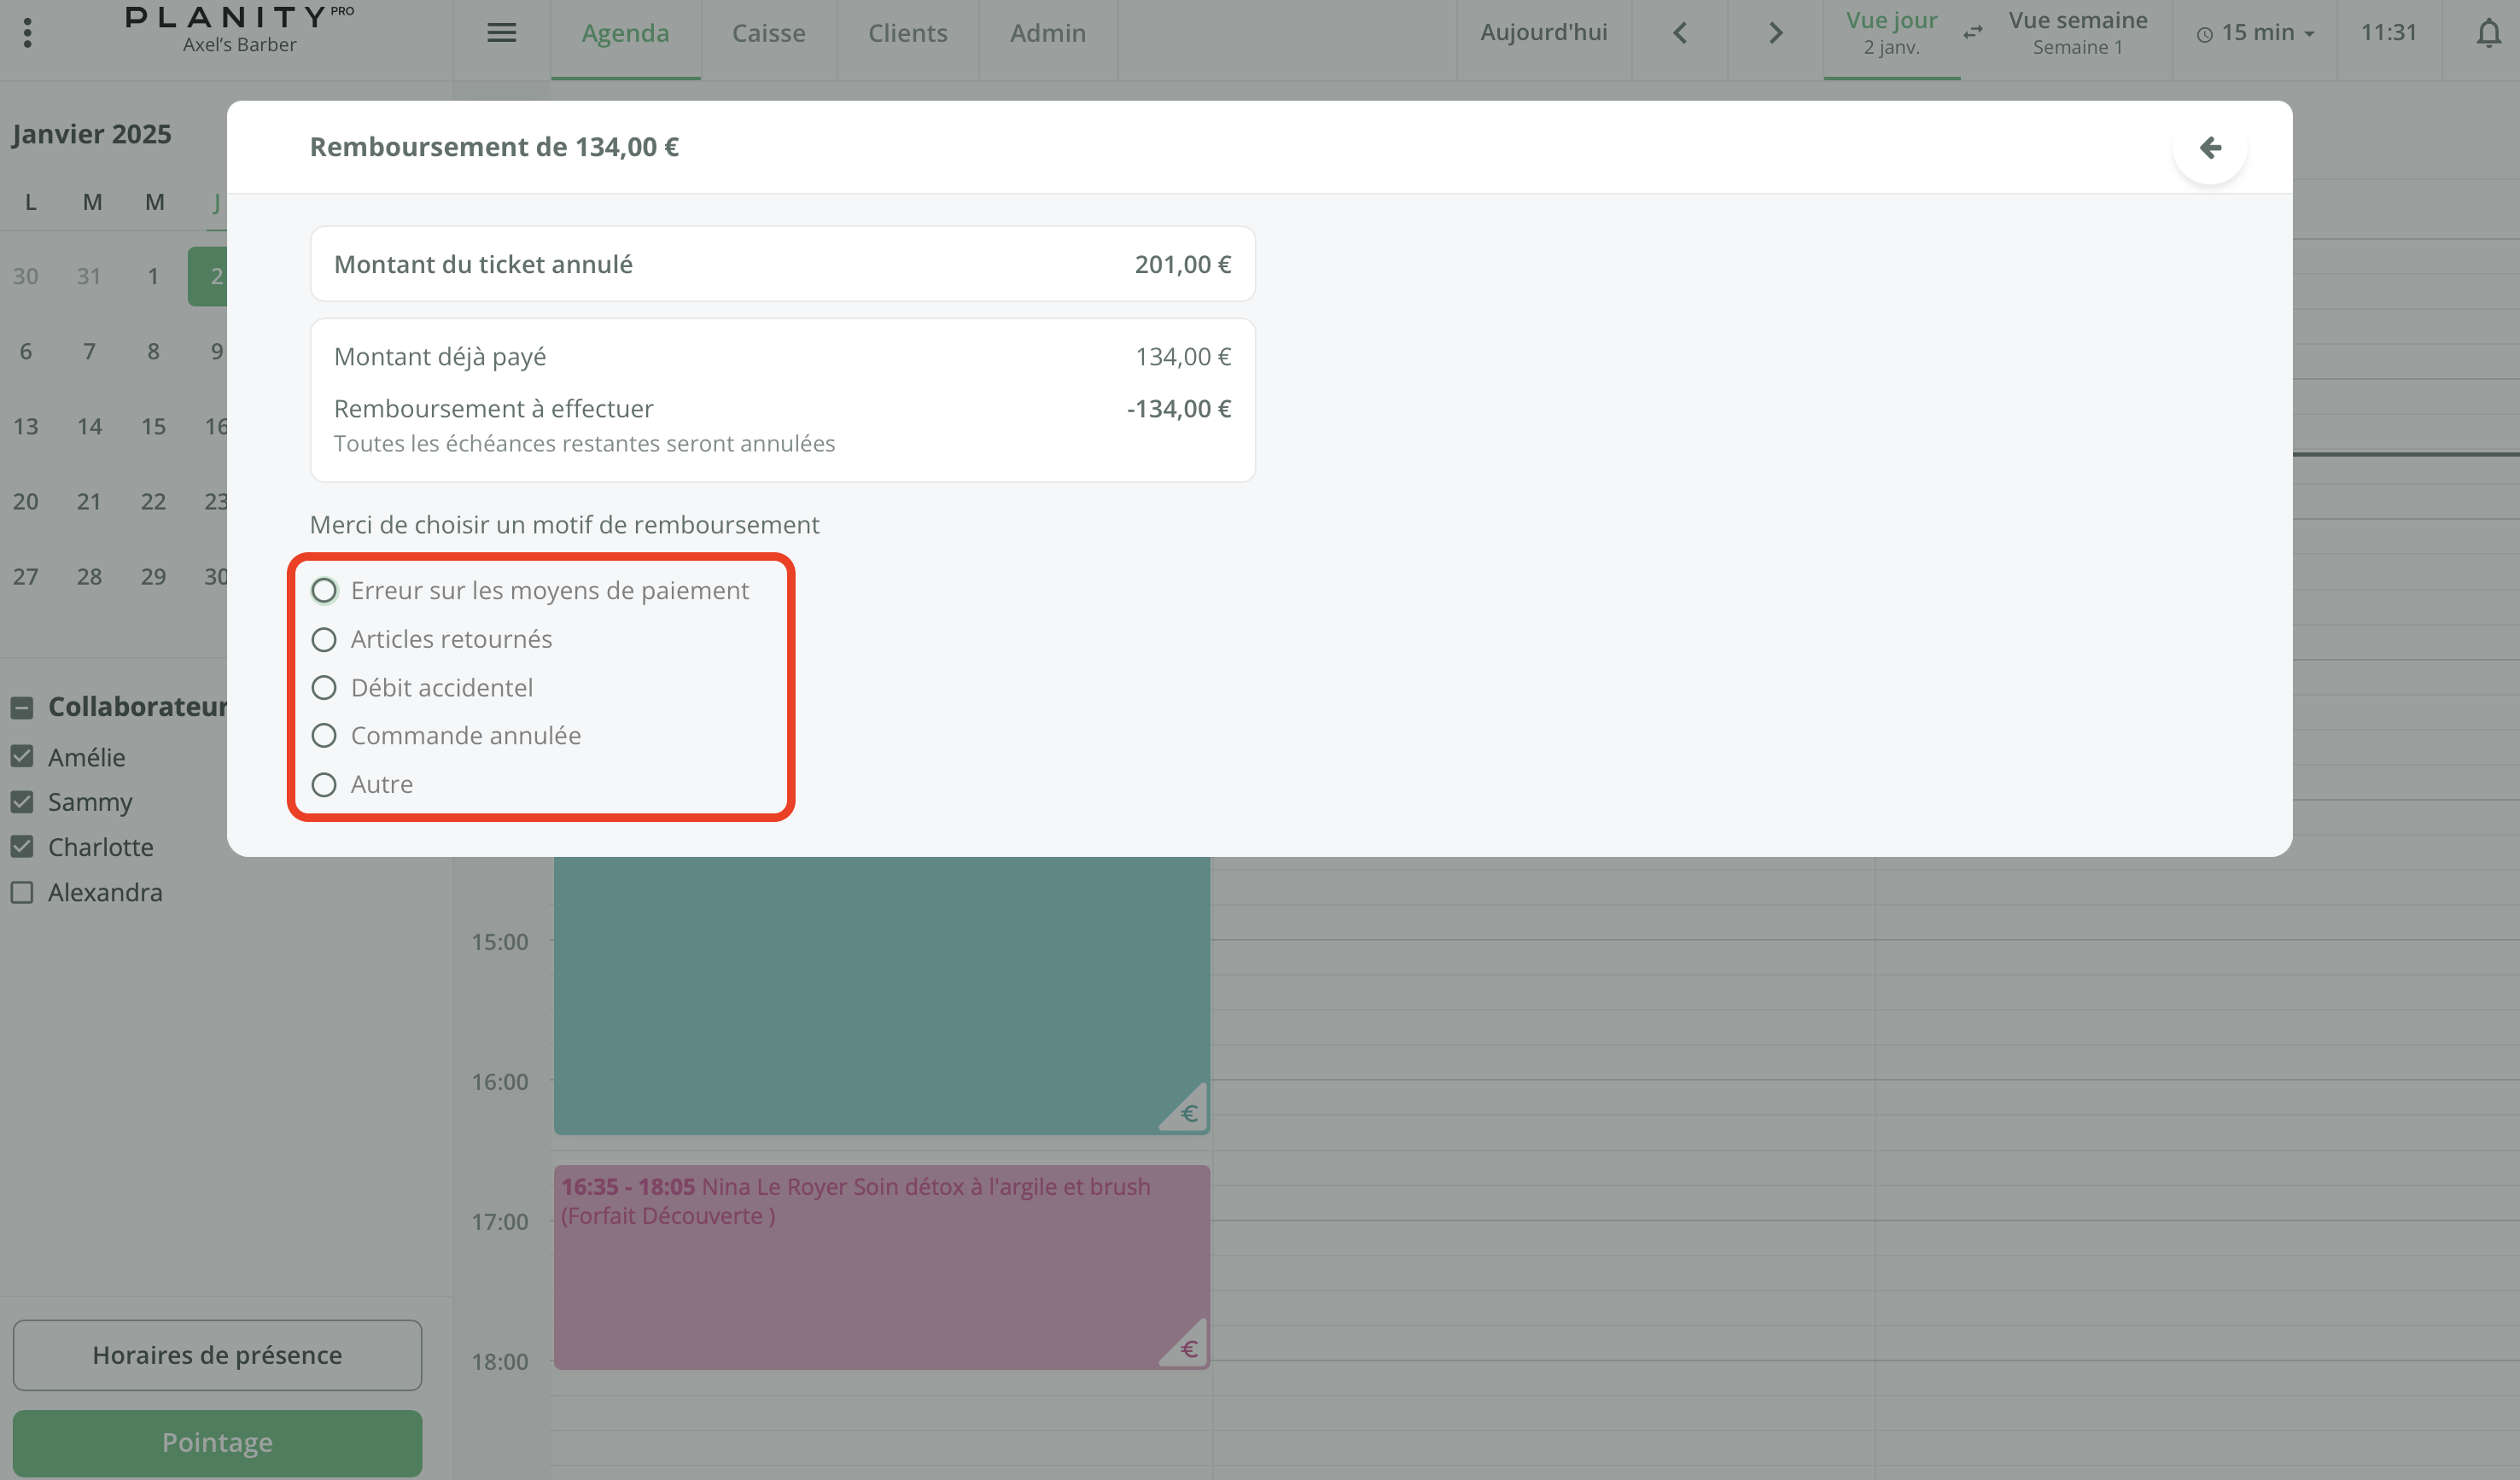Click the back arrow in refund dialog
The image size is (2520, 1480).
pos(2209,148)
